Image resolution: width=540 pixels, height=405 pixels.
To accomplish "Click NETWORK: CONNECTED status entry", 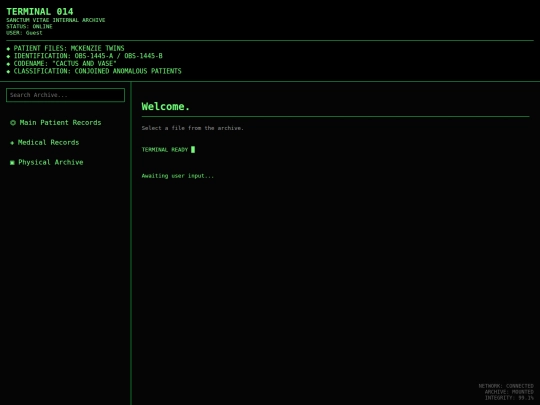I will tap(506, 386).
